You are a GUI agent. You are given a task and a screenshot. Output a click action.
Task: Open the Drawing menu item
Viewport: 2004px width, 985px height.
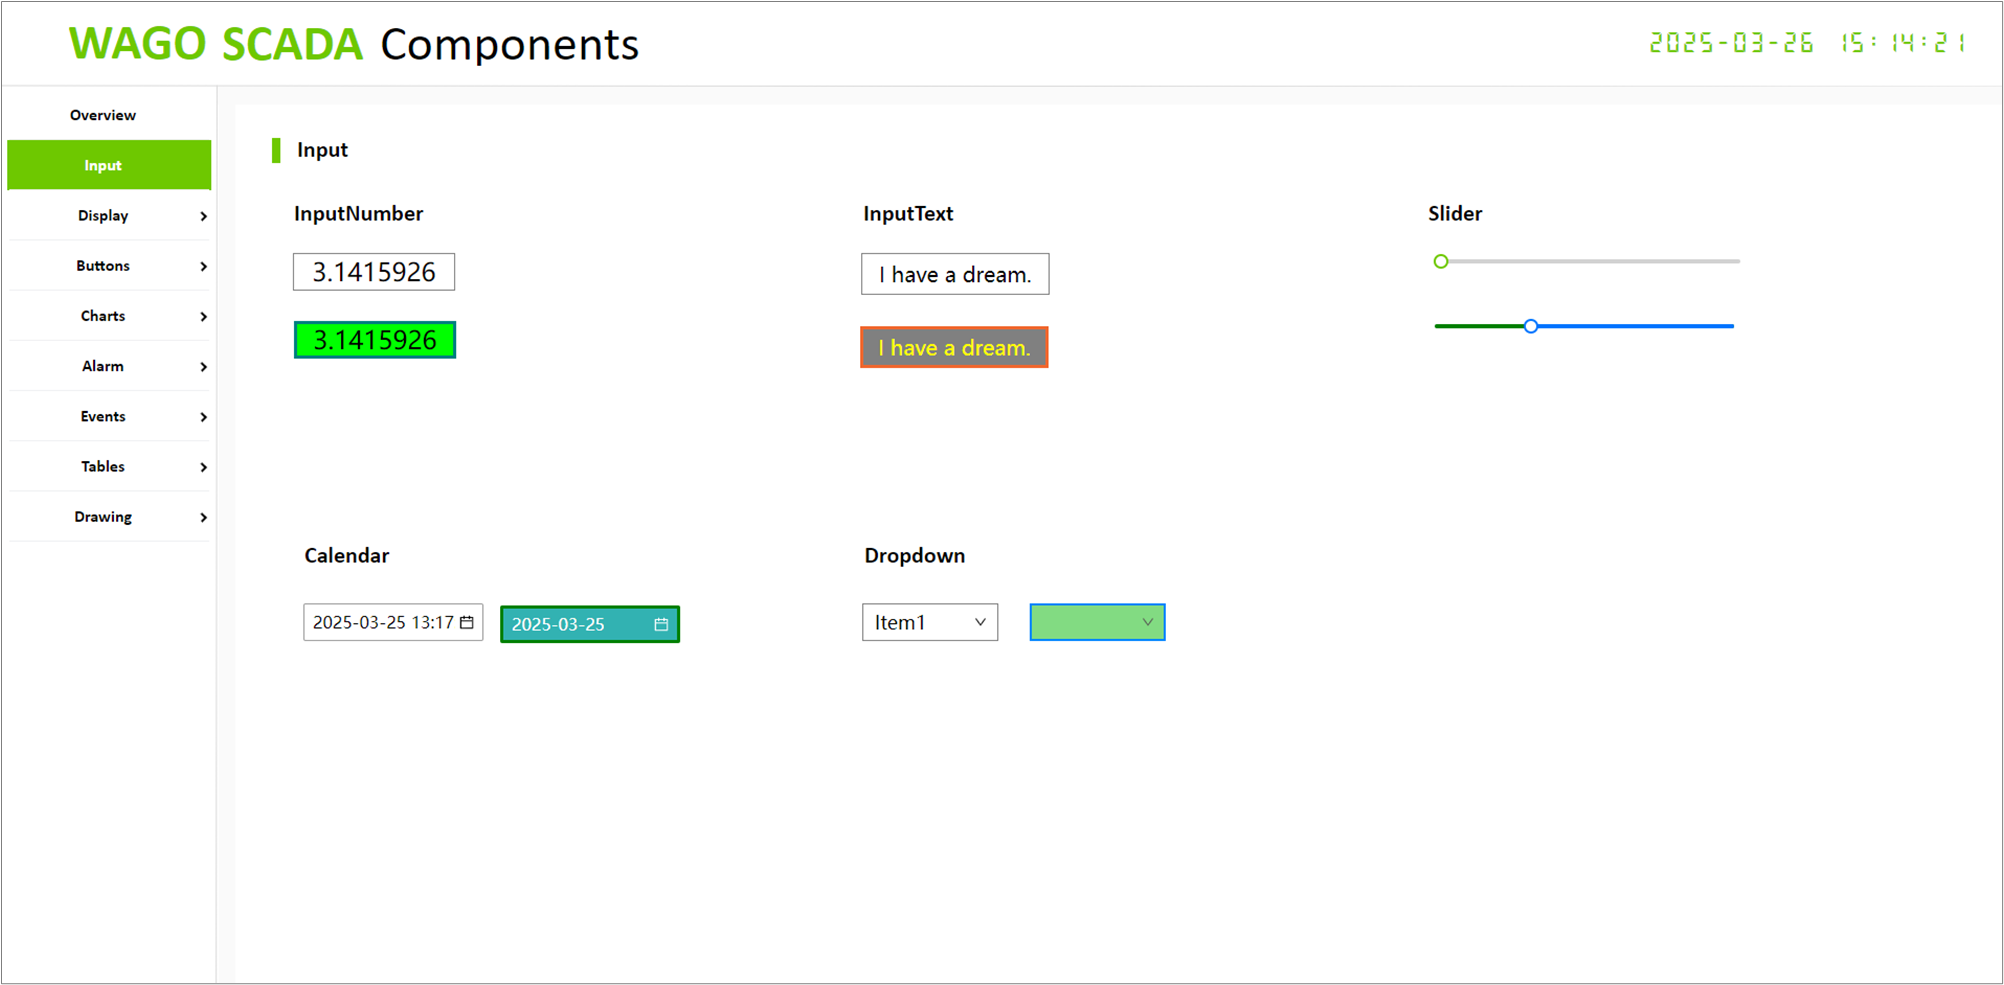click(x=103, y=517)
